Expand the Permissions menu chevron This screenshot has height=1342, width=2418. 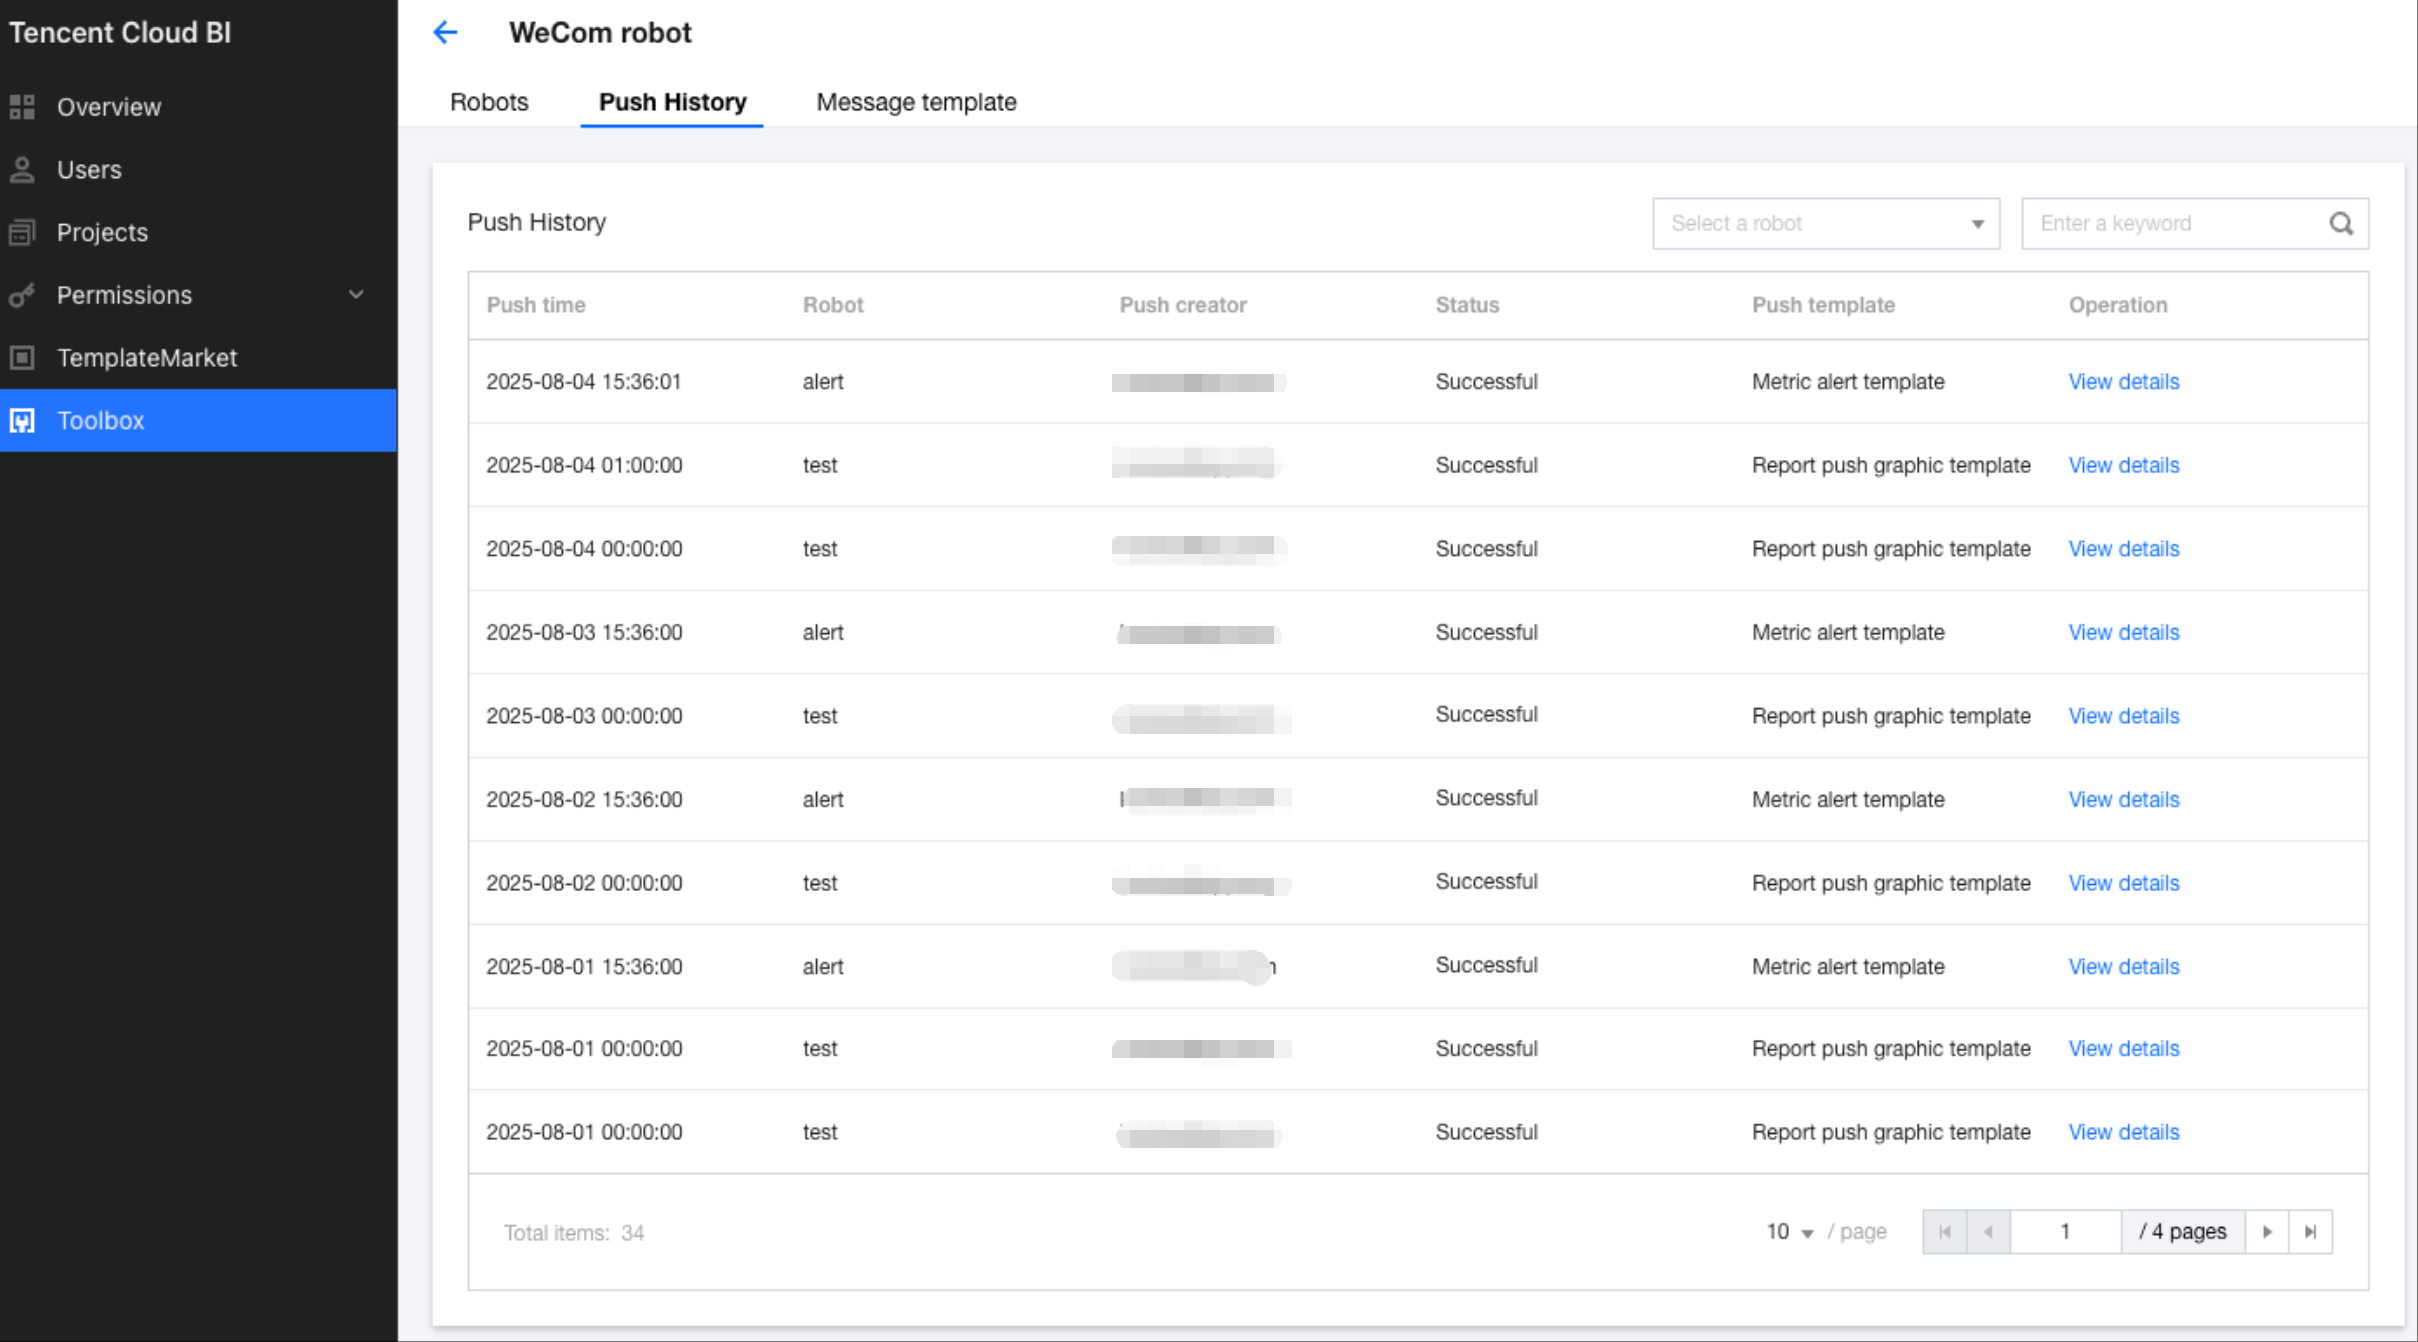click(x=356, y=295)
